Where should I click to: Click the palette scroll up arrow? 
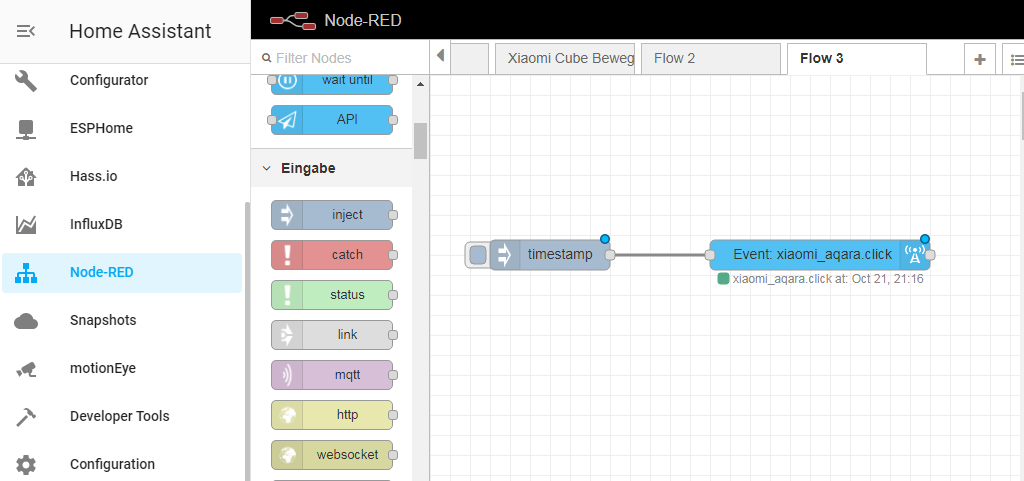[421, 84]
